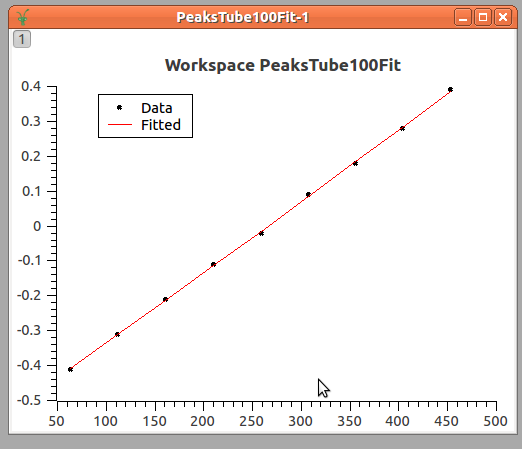Maximize the PeaksTube100Fit-1 window

[483, 17]
